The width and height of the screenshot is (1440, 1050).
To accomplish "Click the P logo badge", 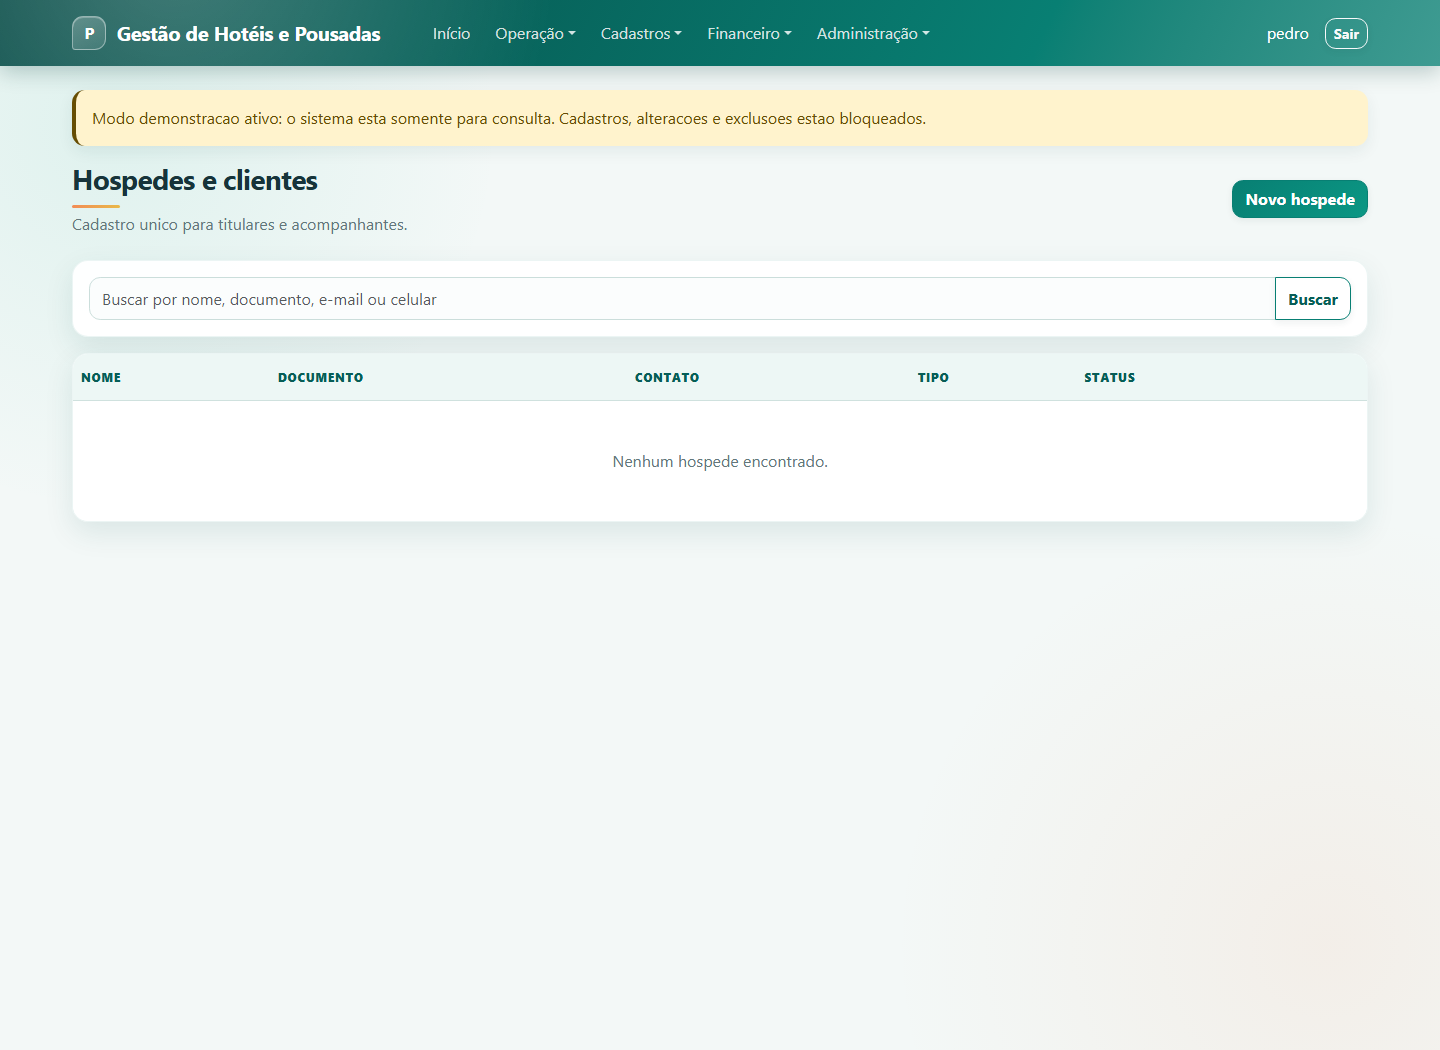I will point(89,33).
